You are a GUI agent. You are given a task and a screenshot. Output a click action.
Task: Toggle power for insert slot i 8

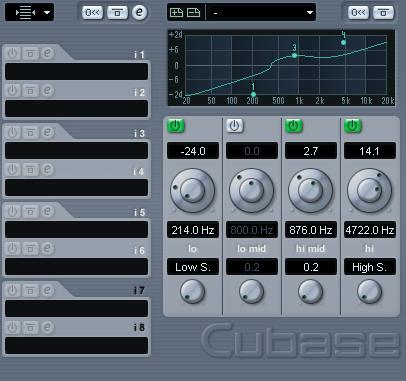coord(12,328)
